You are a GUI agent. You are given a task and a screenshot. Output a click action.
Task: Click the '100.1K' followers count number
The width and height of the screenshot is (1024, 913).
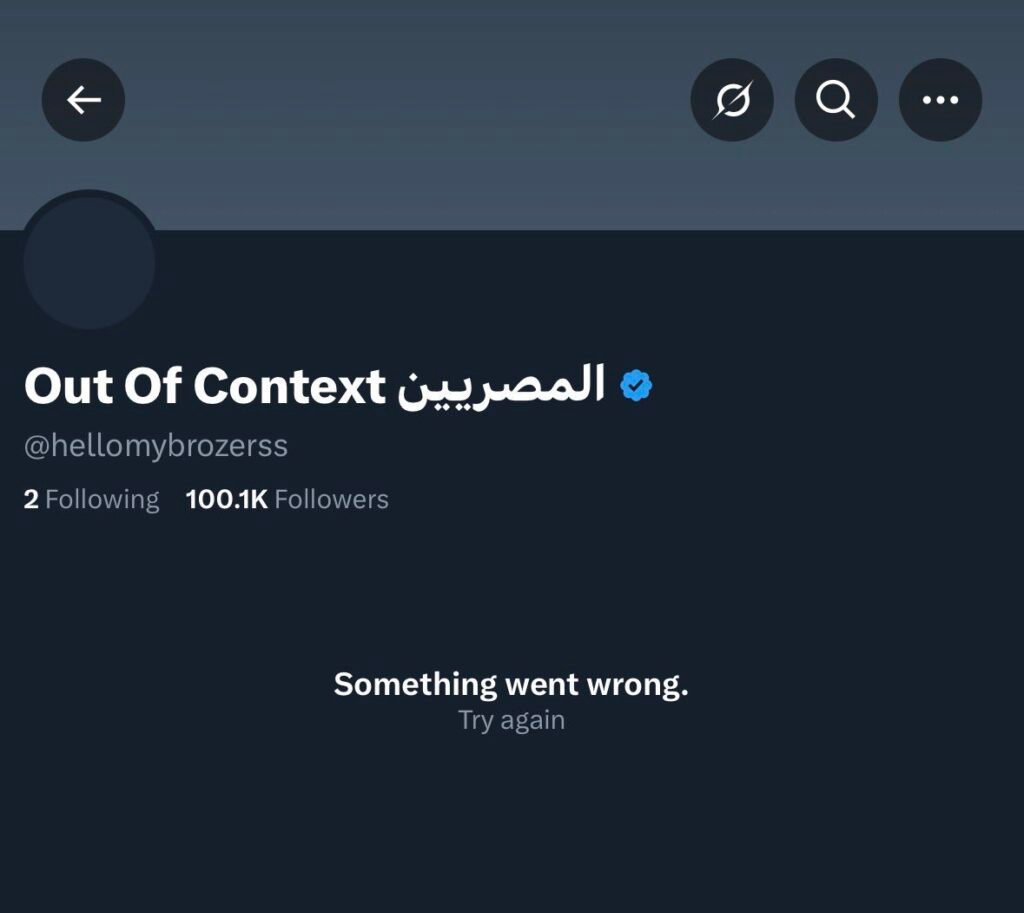pyautogui.click(x=226, y=499)
